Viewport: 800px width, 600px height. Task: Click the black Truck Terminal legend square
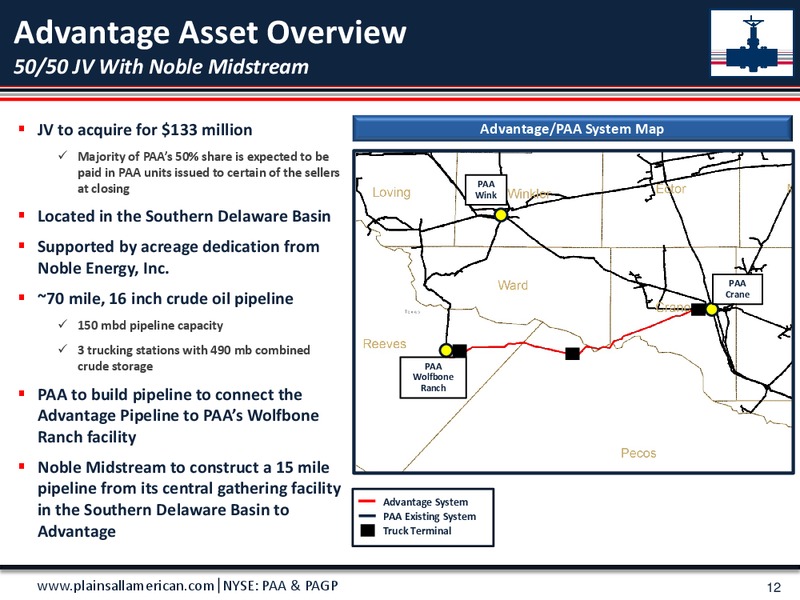(367, 531)
